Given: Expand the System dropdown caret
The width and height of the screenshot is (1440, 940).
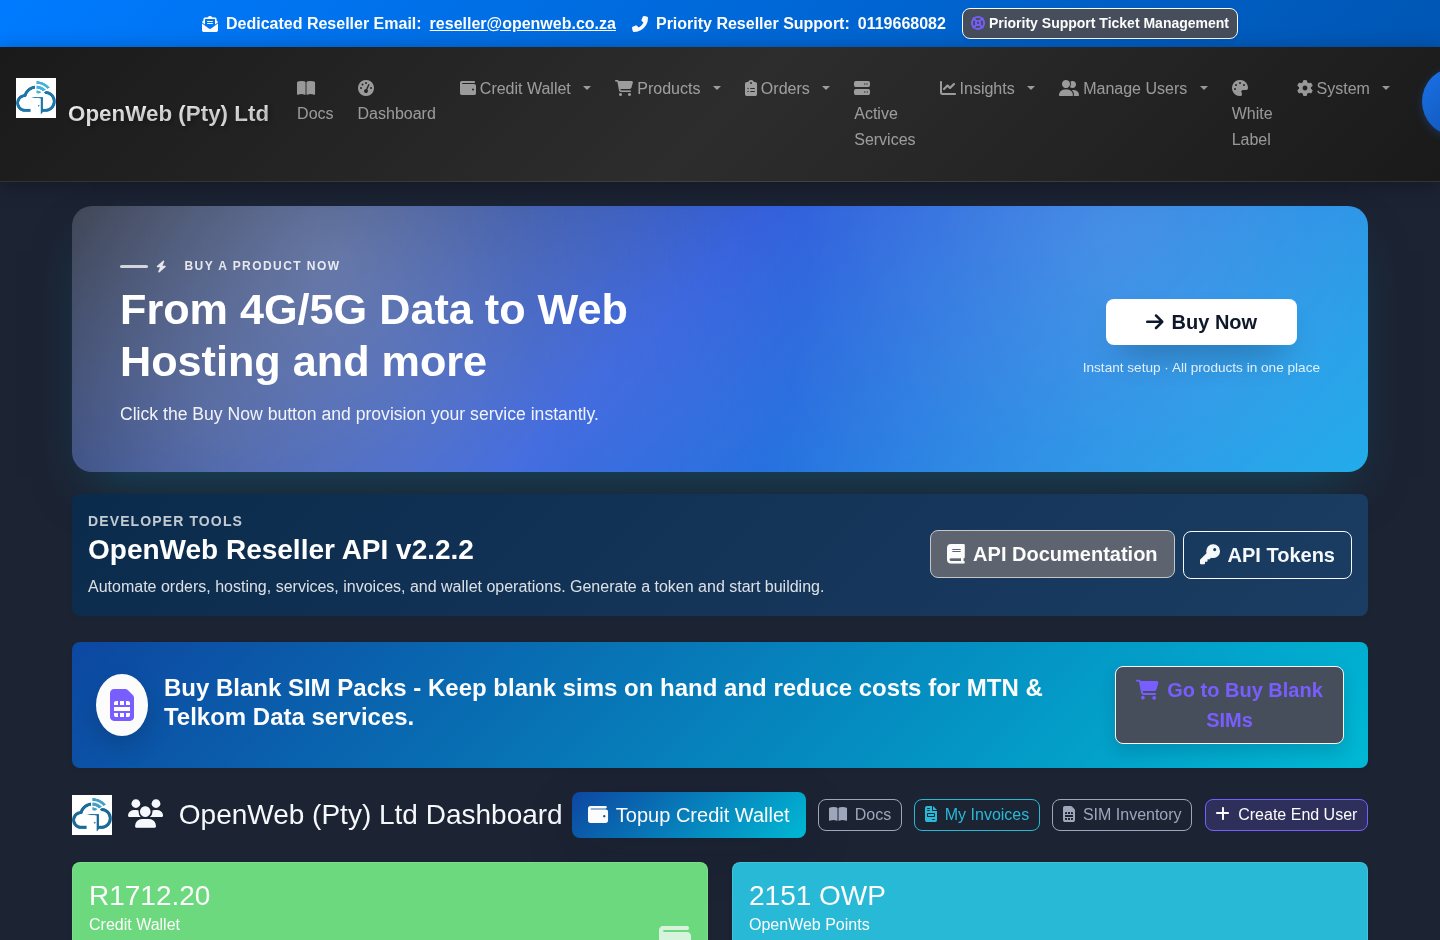Looking at the screenshot, I should (1386, 88).
